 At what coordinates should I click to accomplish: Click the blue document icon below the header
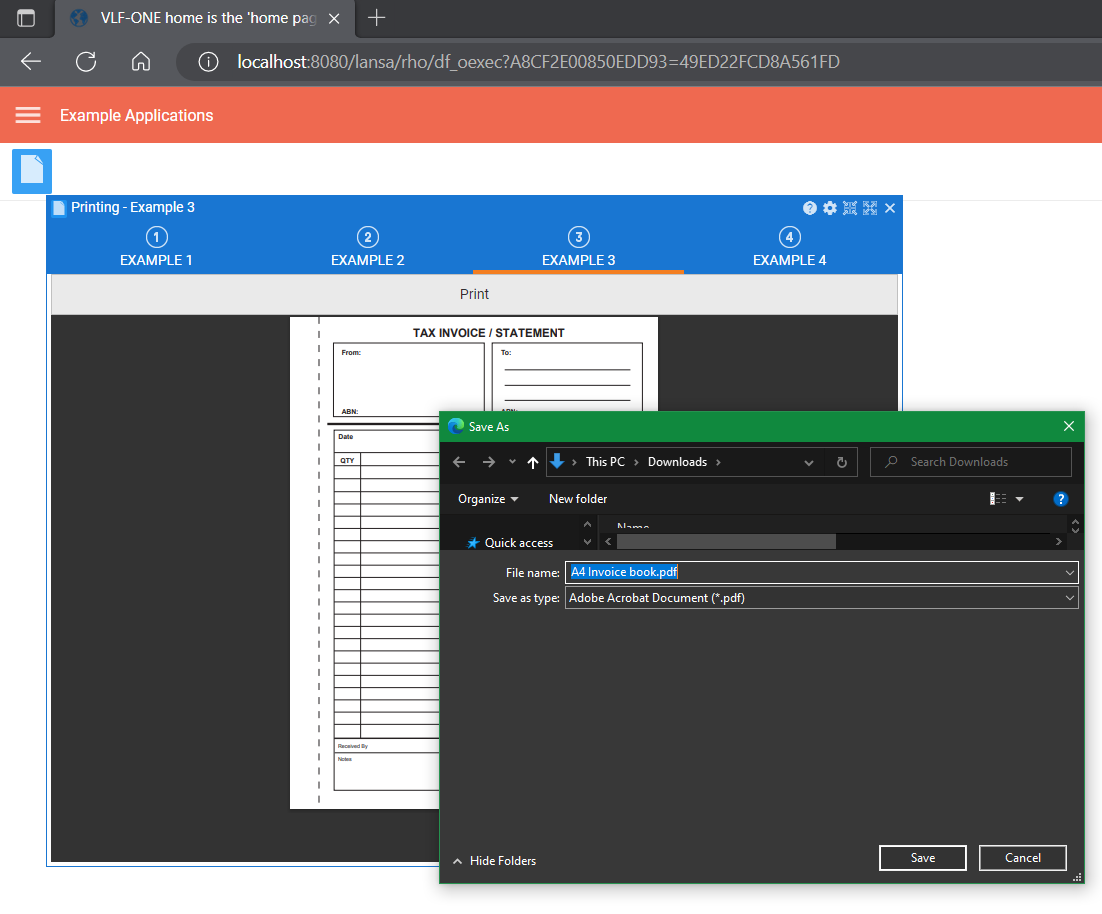[32, 171]
